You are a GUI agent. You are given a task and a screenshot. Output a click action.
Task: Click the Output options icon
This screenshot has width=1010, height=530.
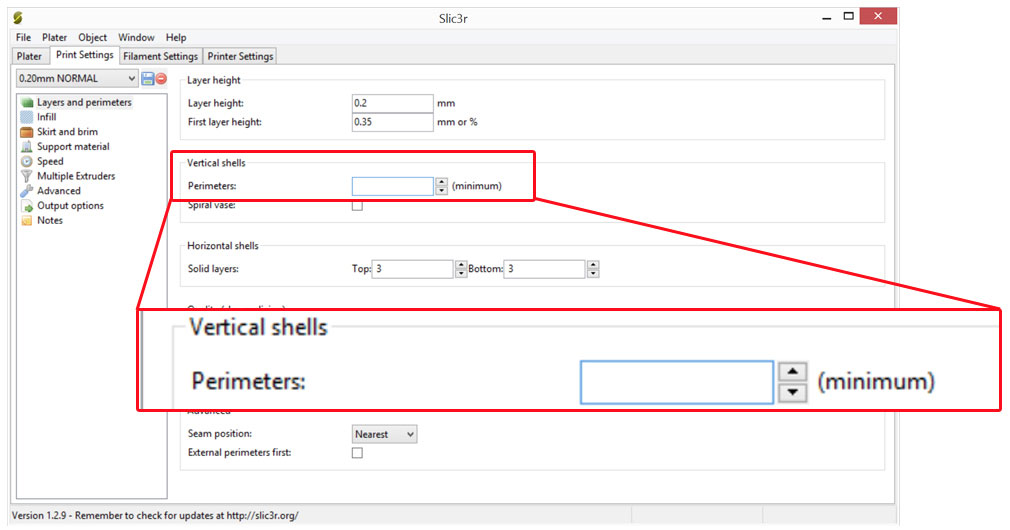[x=26, y=206]
